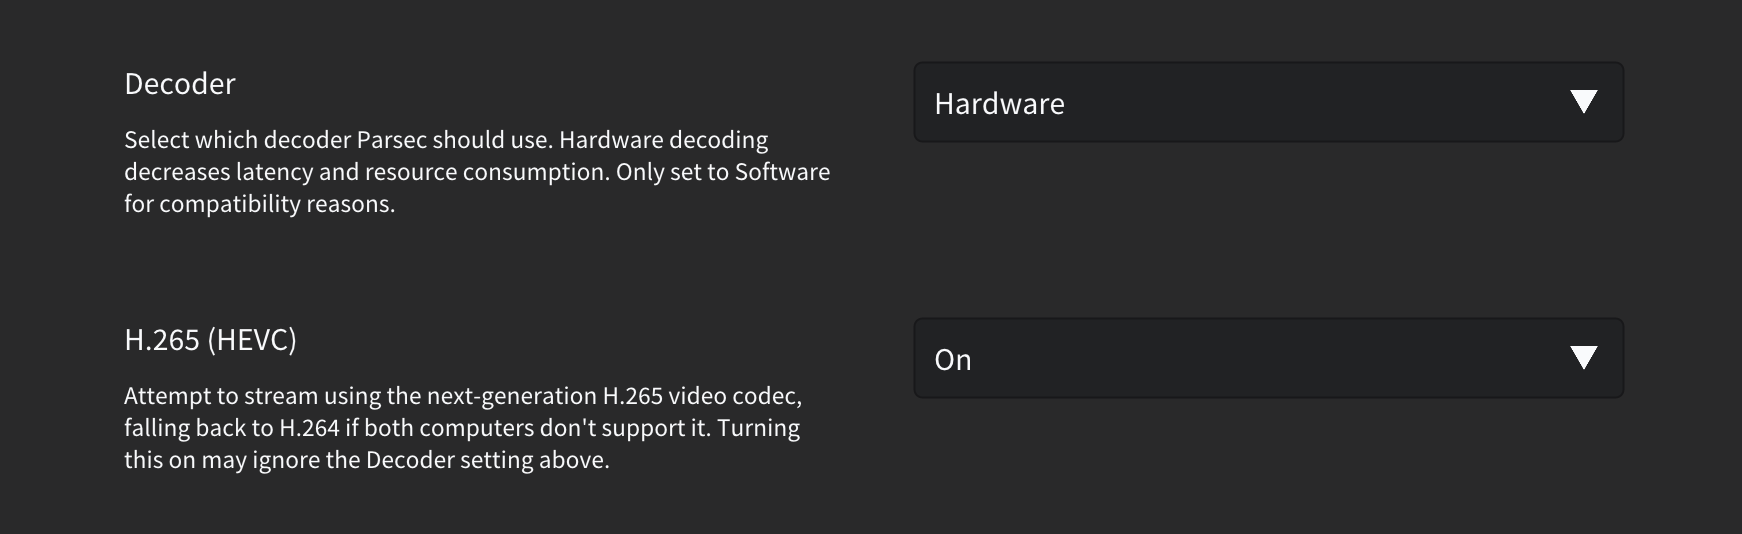Click the H.265 dropdown's triangle arrow

point(1583,358)
